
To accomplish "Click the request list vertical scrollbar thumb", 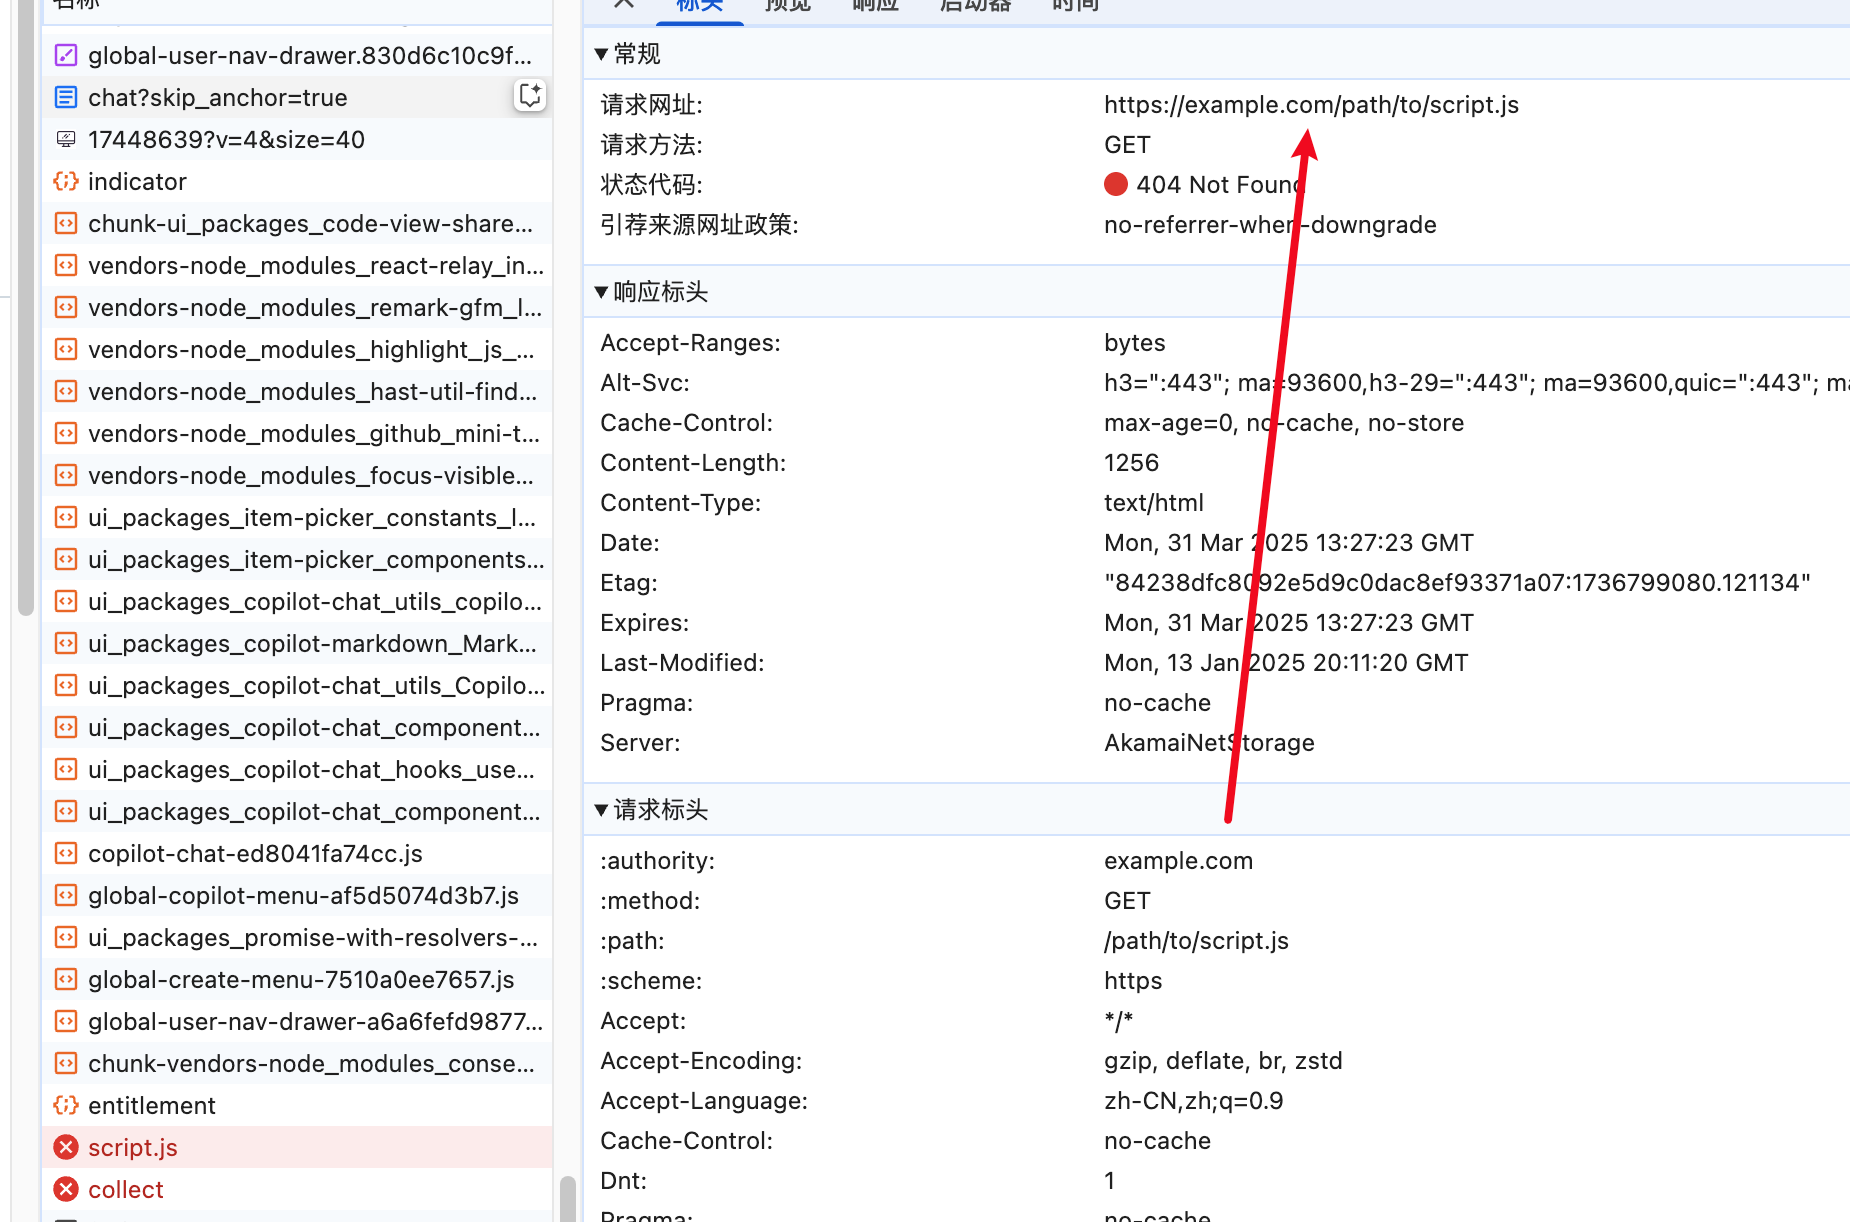I will (567, 1198).
